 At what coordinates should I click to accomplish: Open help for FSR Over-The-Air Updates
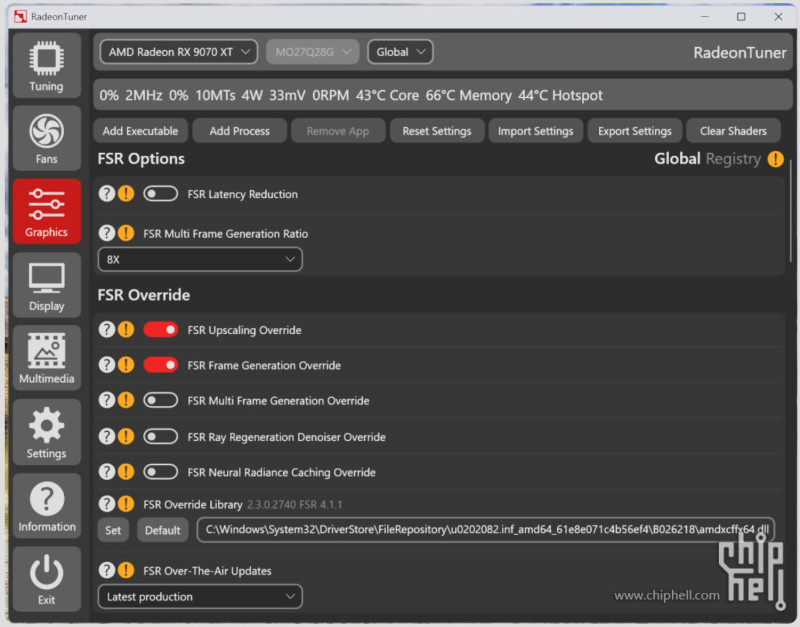coord(107,570)
